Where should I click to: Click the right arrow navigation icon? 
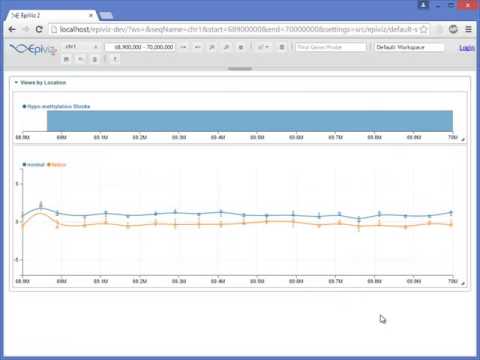(x=183, y=47)
